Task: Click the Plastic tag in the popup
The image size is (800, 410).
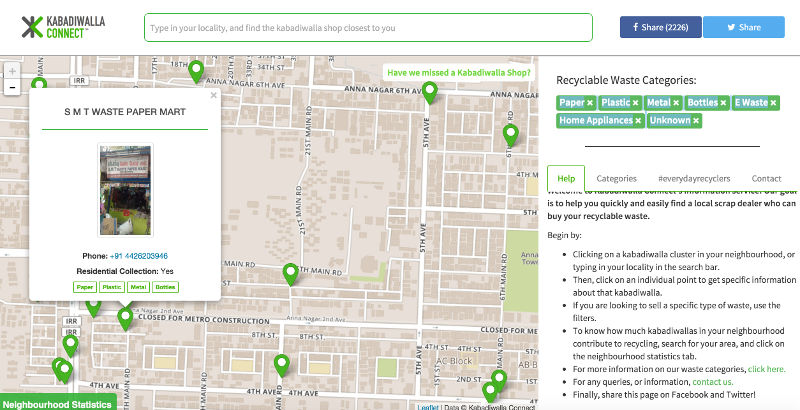Action: (112, 287)
